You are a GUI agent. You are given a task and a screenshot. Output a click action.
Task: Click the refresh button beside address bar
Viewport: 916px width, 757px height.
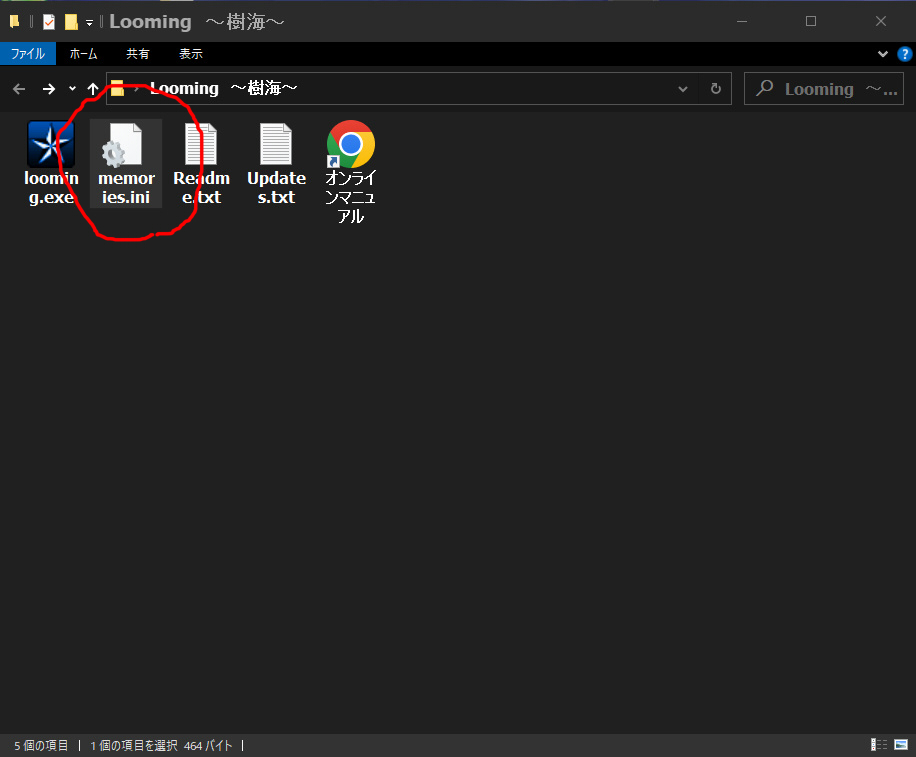click(715, 89)
